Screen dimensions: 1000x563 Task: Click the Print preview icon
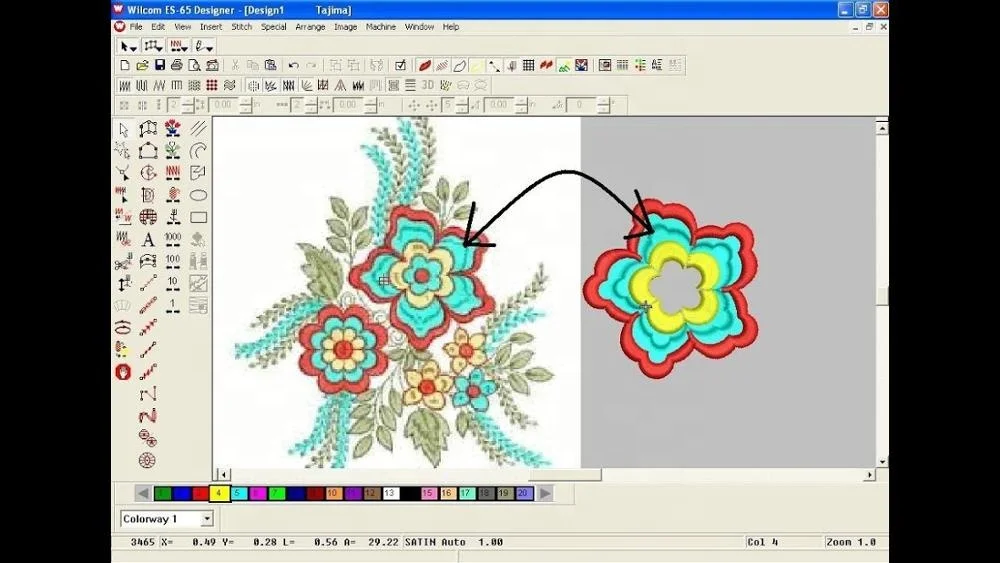(194, 65)
